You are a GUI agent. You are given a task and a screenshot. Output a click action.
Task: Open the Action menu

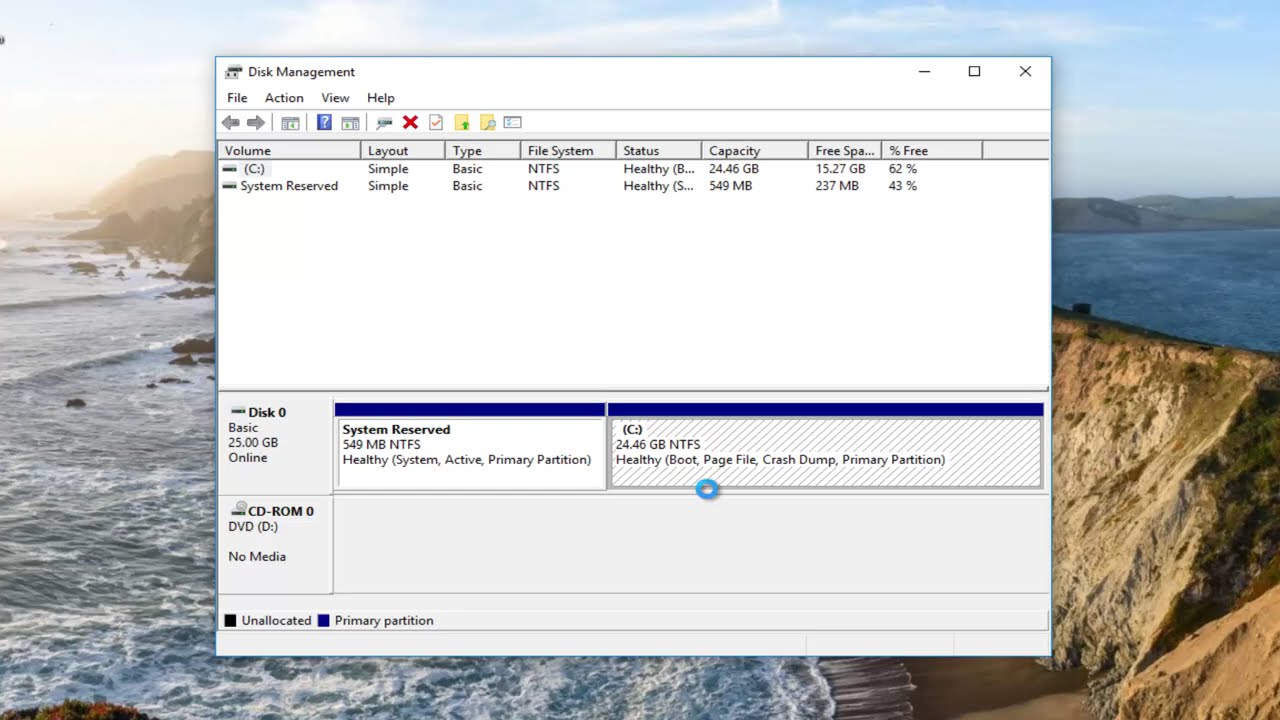(x=284, y=98)
